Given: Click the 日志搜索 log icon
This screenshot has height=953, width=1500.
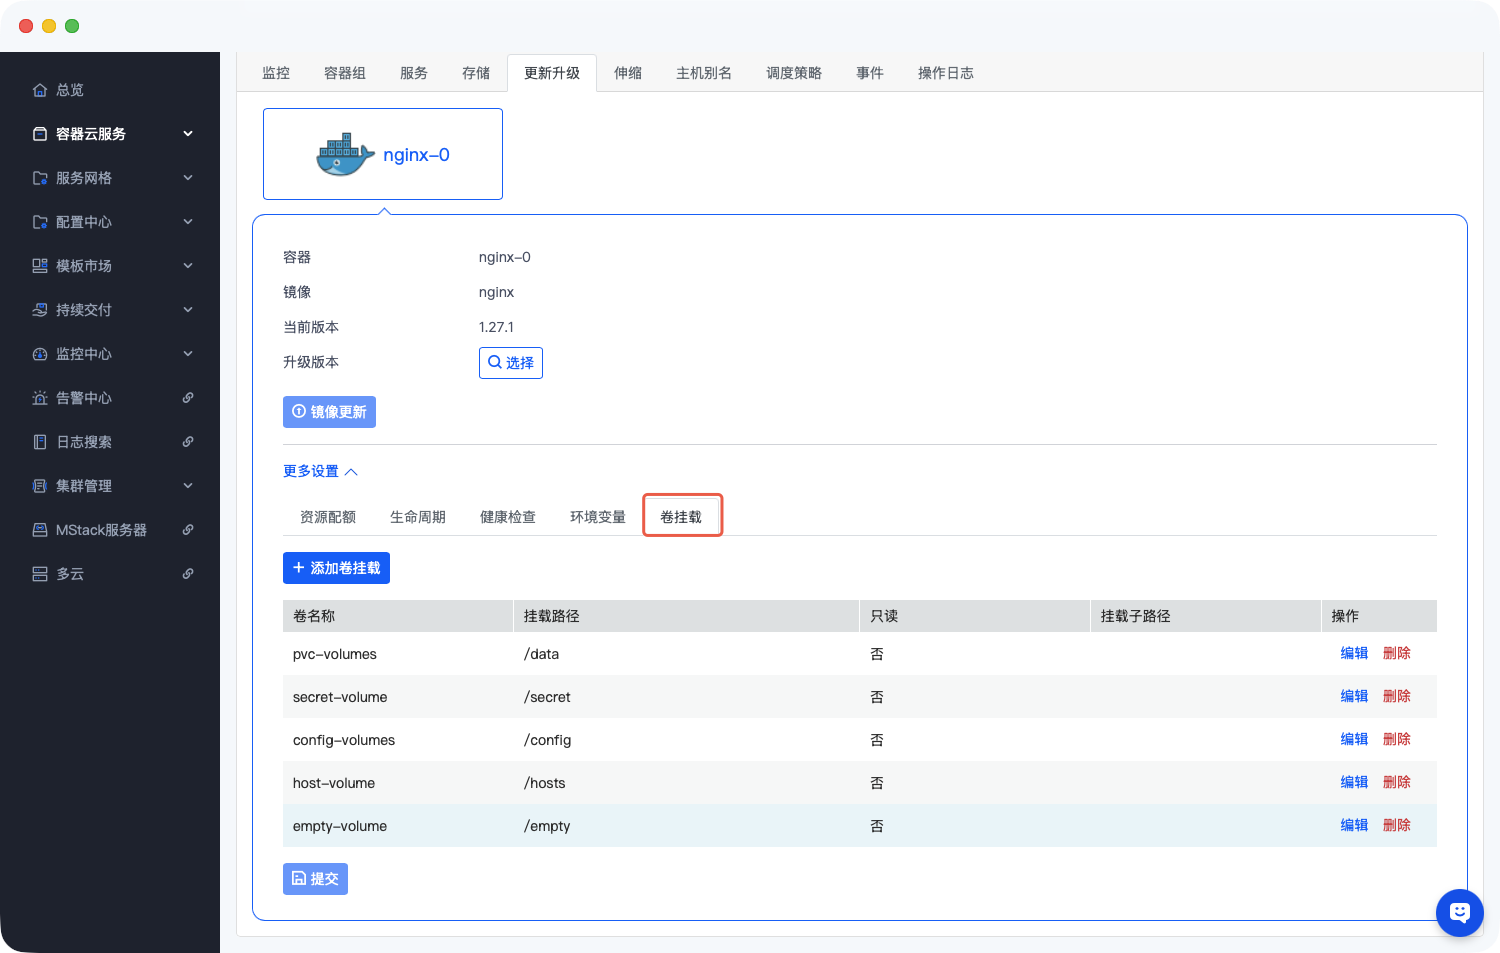Looking at the screenshot, I should (40, 442).
